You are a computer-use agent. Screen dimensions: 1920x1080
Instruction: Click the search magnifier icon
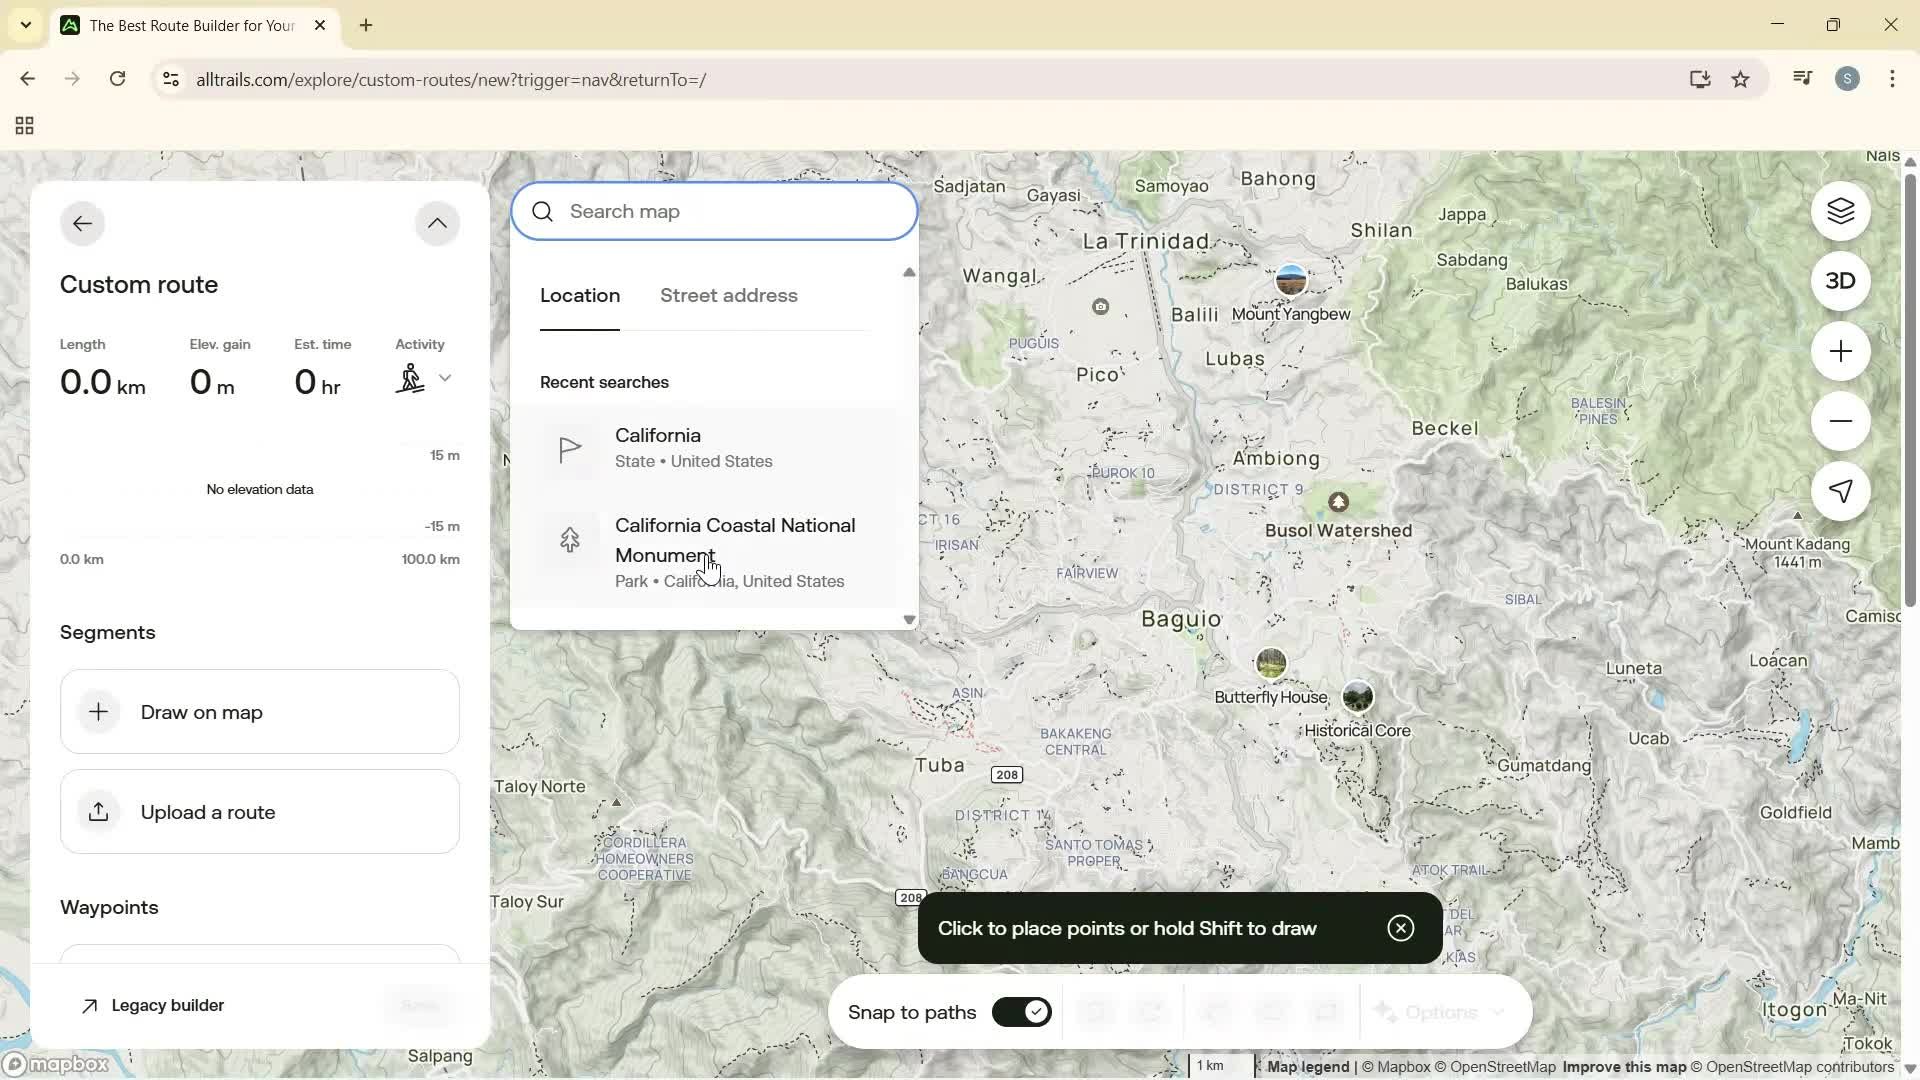(x=542, y=211)
